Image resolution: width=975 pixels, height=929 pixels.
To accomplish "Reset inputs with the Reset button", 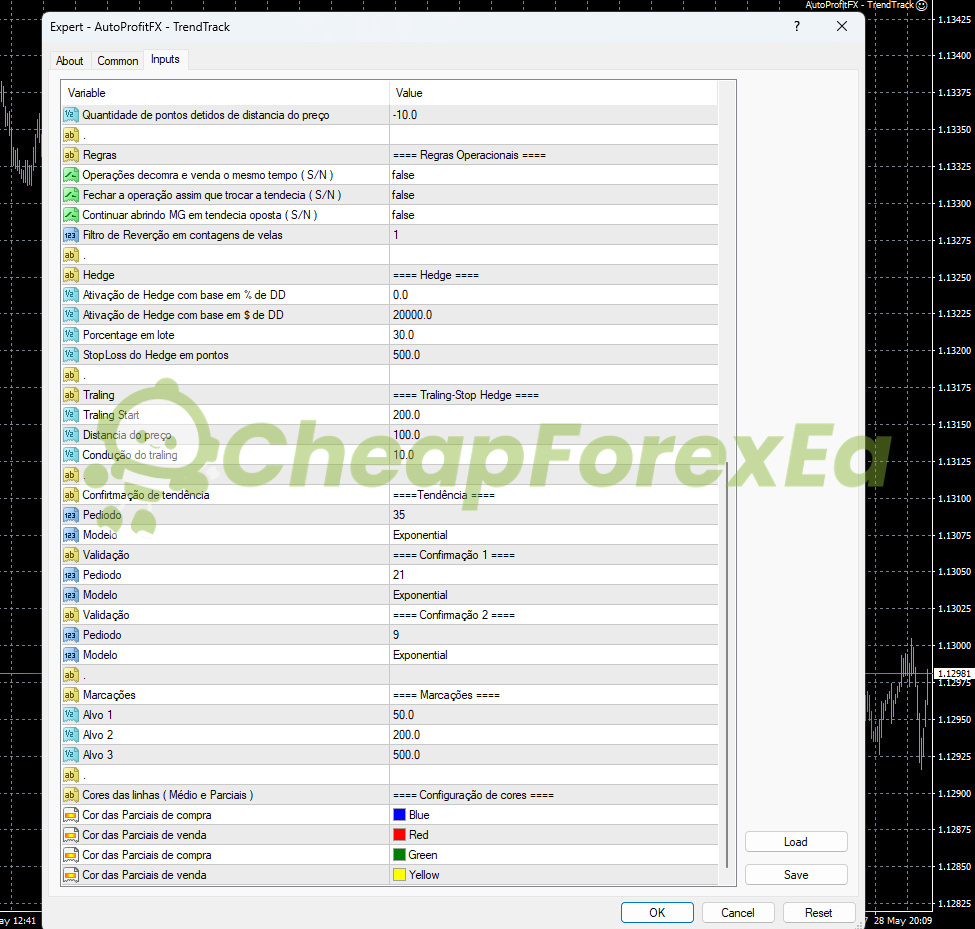I will (819, 912).
